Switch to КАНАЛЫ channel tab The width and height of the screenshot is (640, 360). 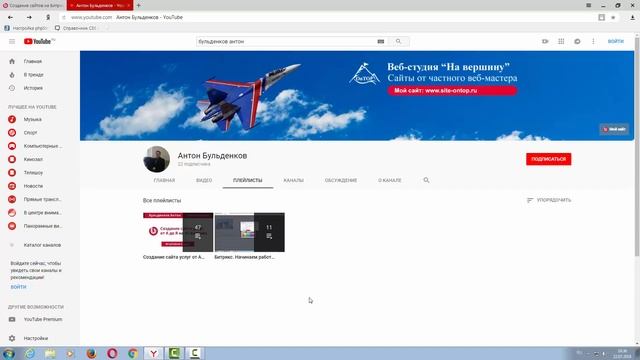pos(293,180)
